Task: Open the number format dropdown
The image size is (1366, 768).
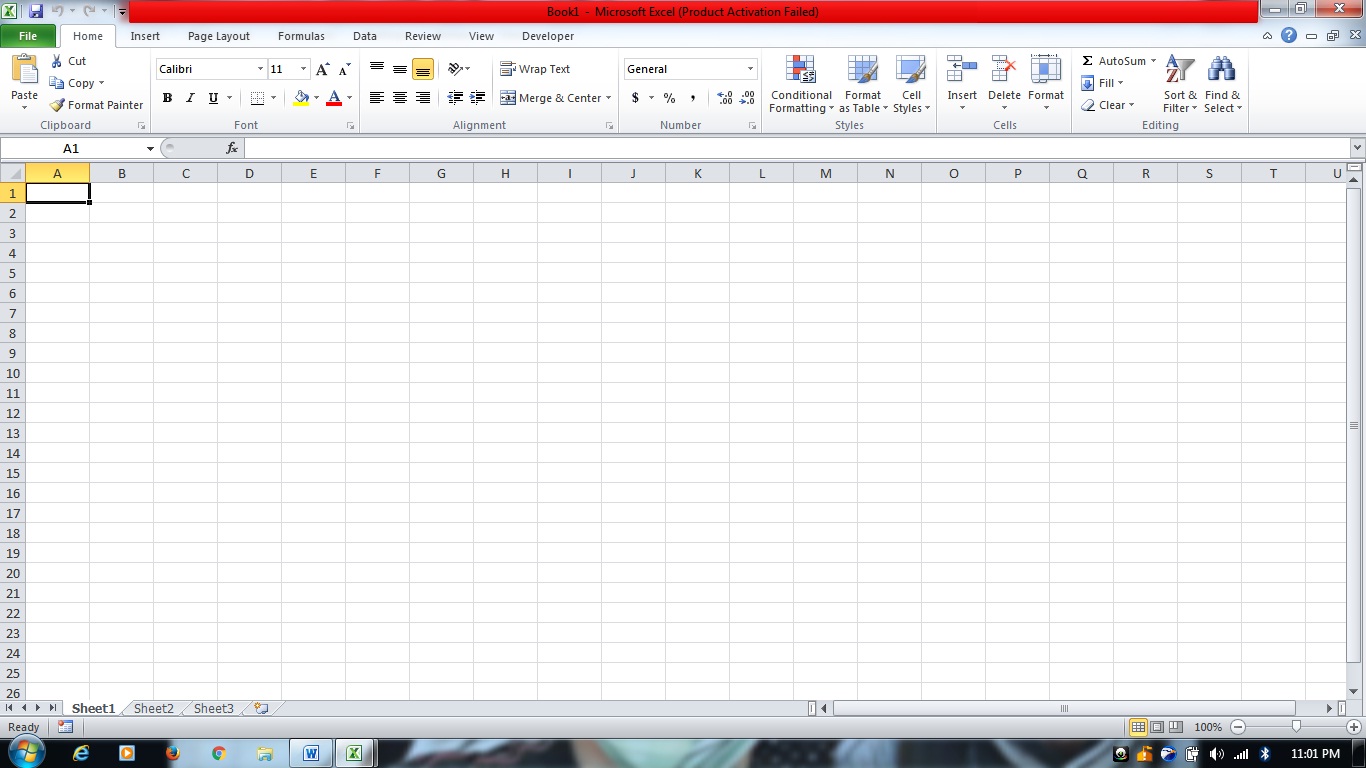Action: (750, 69)
